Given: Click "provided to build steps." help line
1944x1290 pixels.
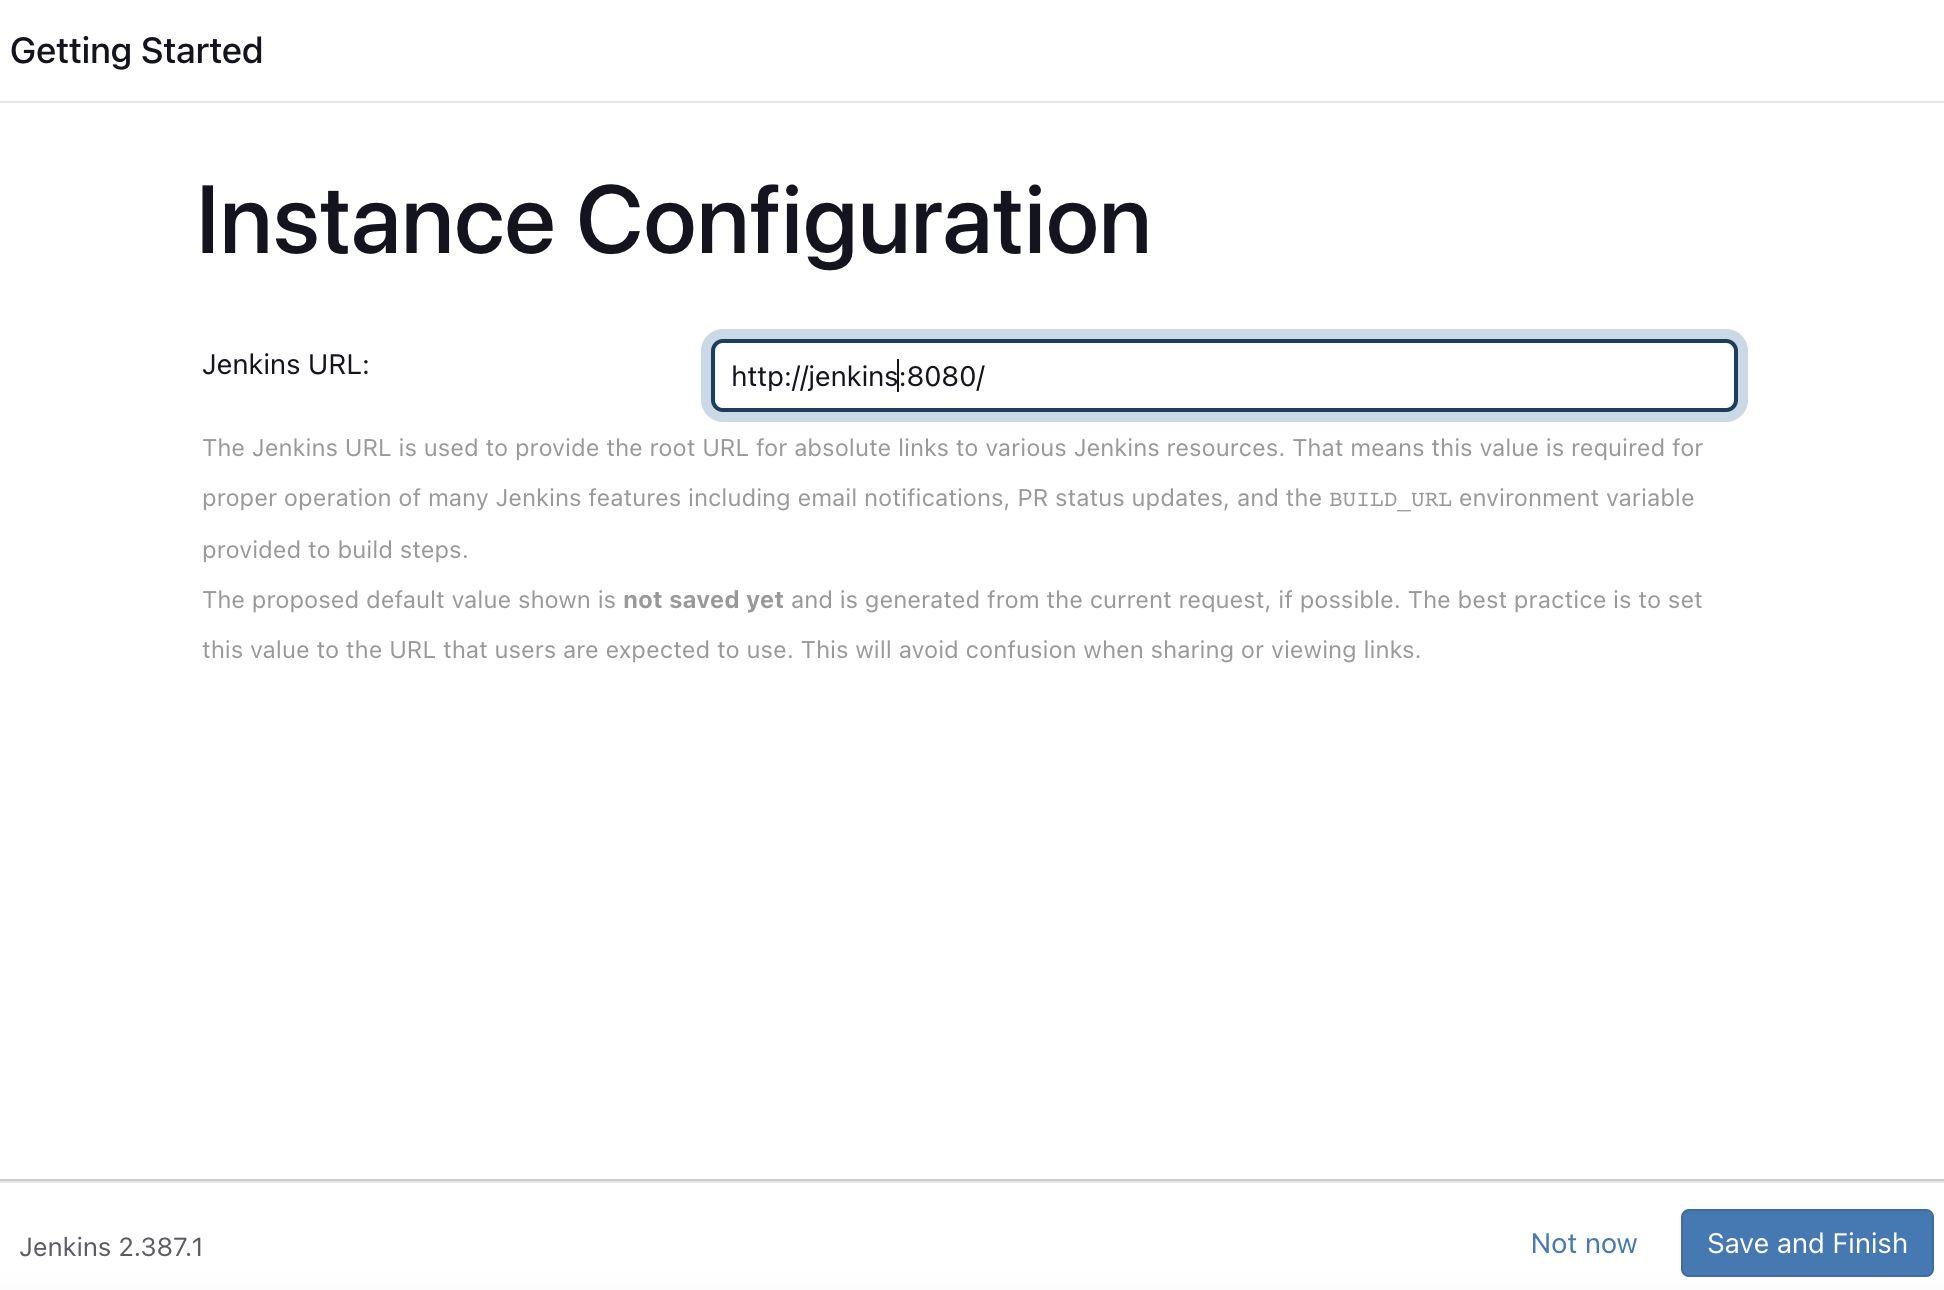Looking at the screenshot, I should click(335, 550).
